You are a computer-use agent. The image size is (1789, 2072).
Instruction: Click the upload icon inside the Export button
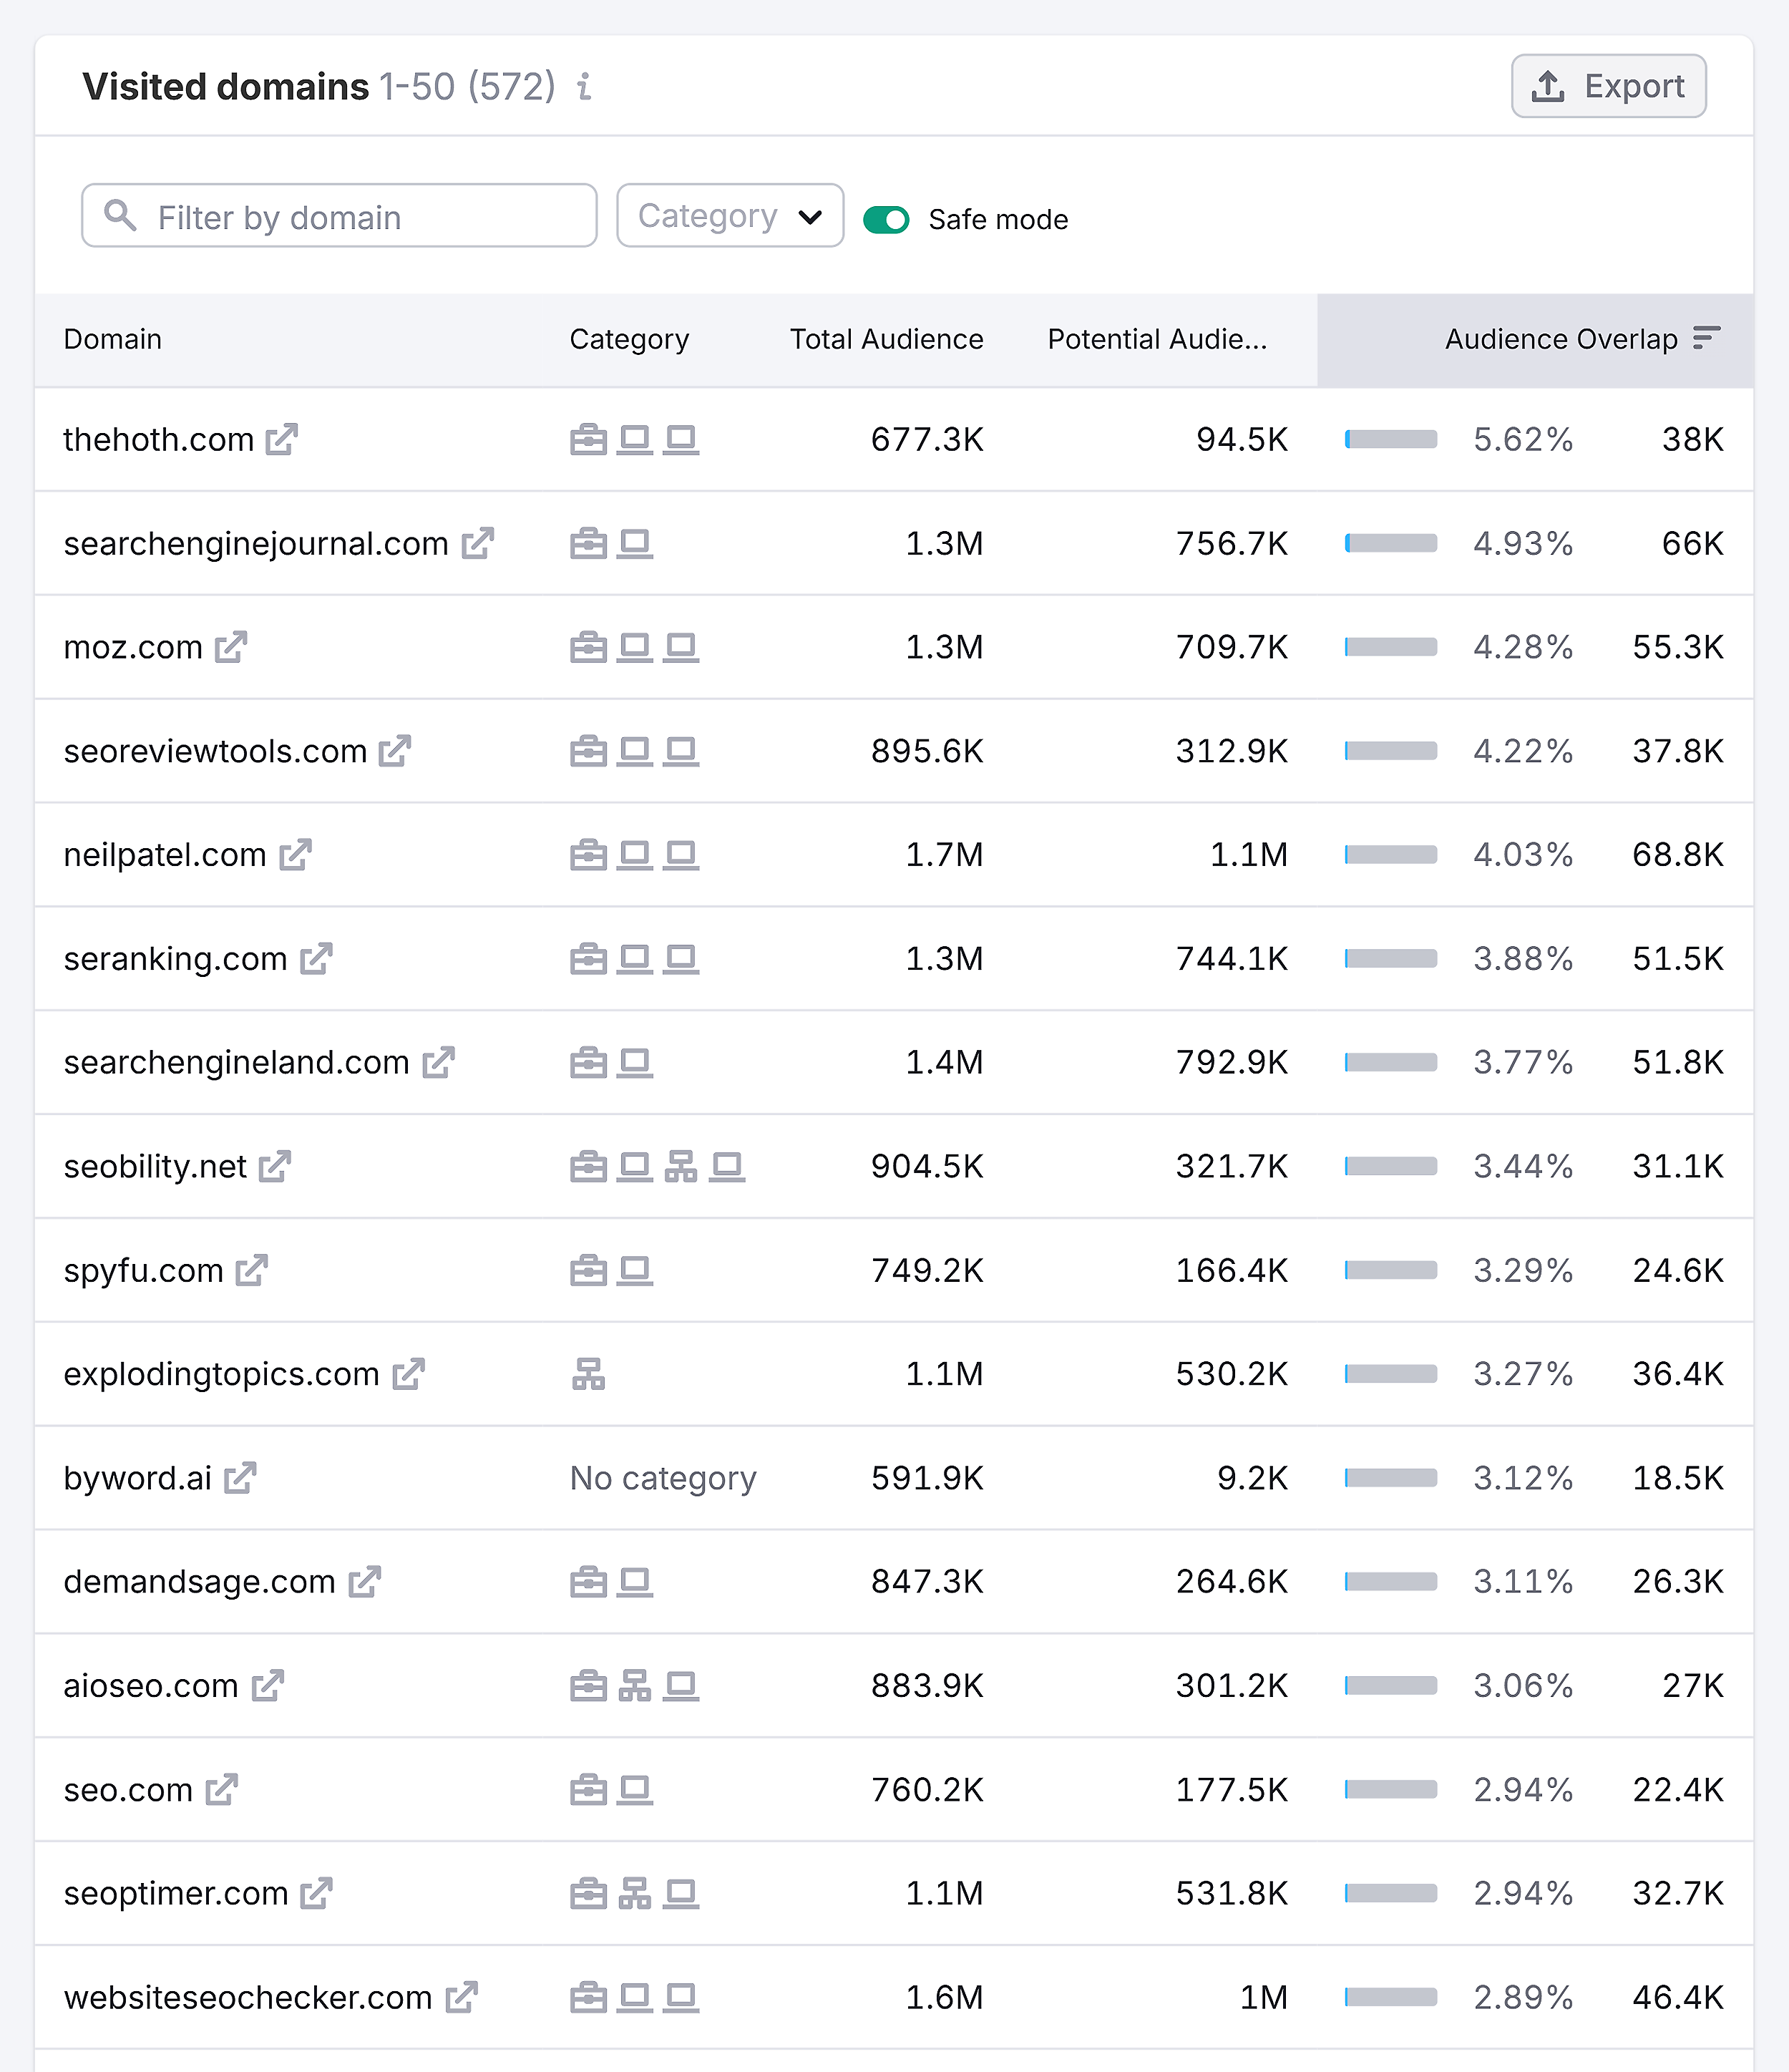pos(1548,86)
